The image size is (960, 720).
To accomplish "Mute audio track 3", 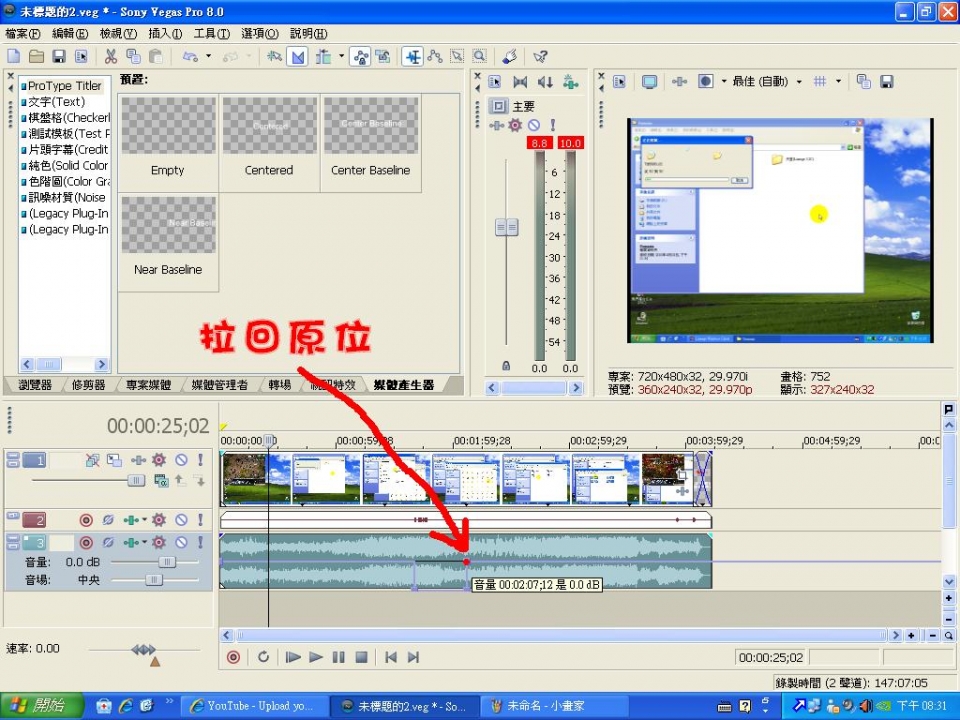I will [181, 542].
